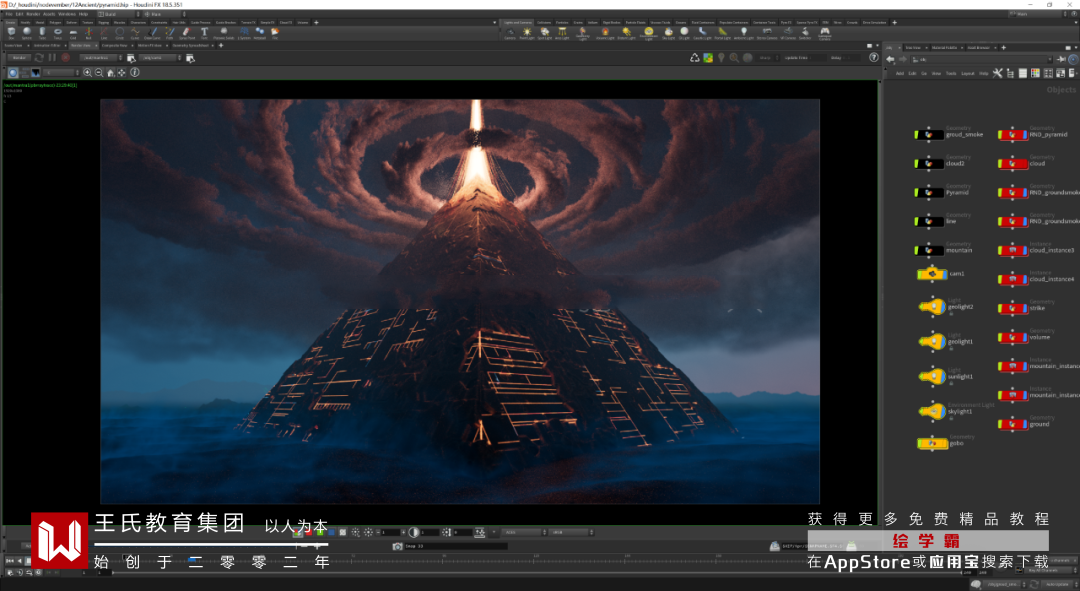Click the Render button
The image size is (1080, 591).
19,58
